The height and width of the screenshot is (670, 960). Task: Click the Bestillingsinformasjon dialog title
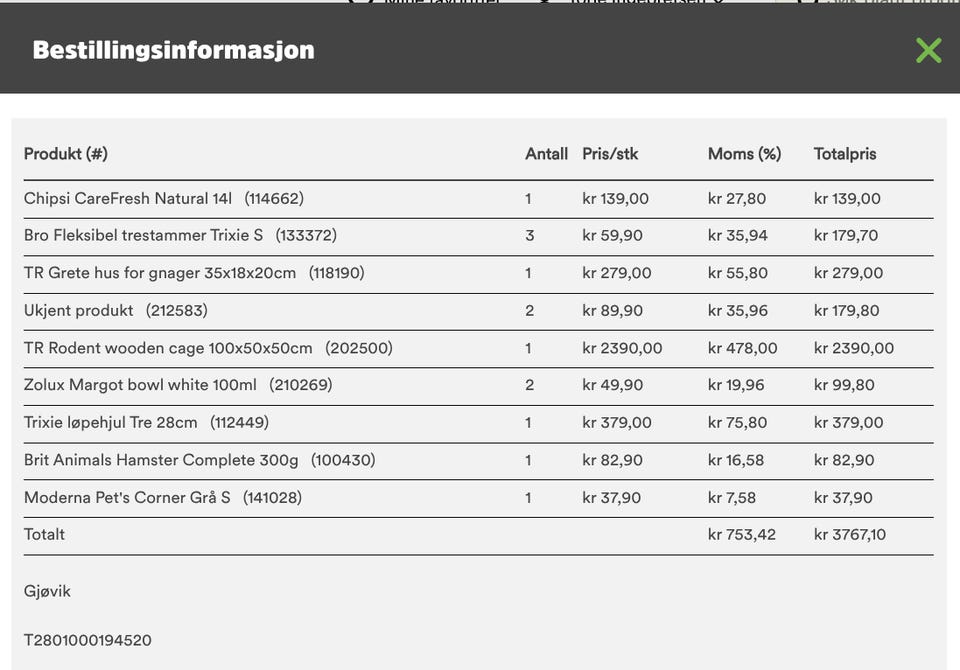[173, 50]
